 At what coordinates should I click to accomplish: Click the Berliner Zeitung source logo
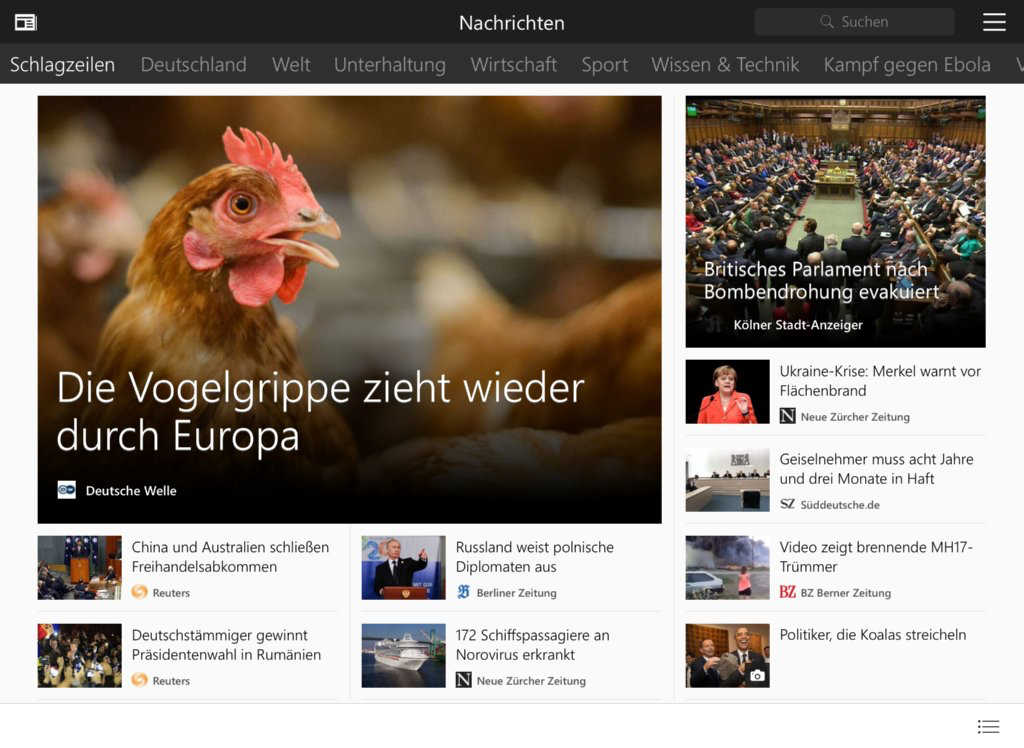coord(463,592)
